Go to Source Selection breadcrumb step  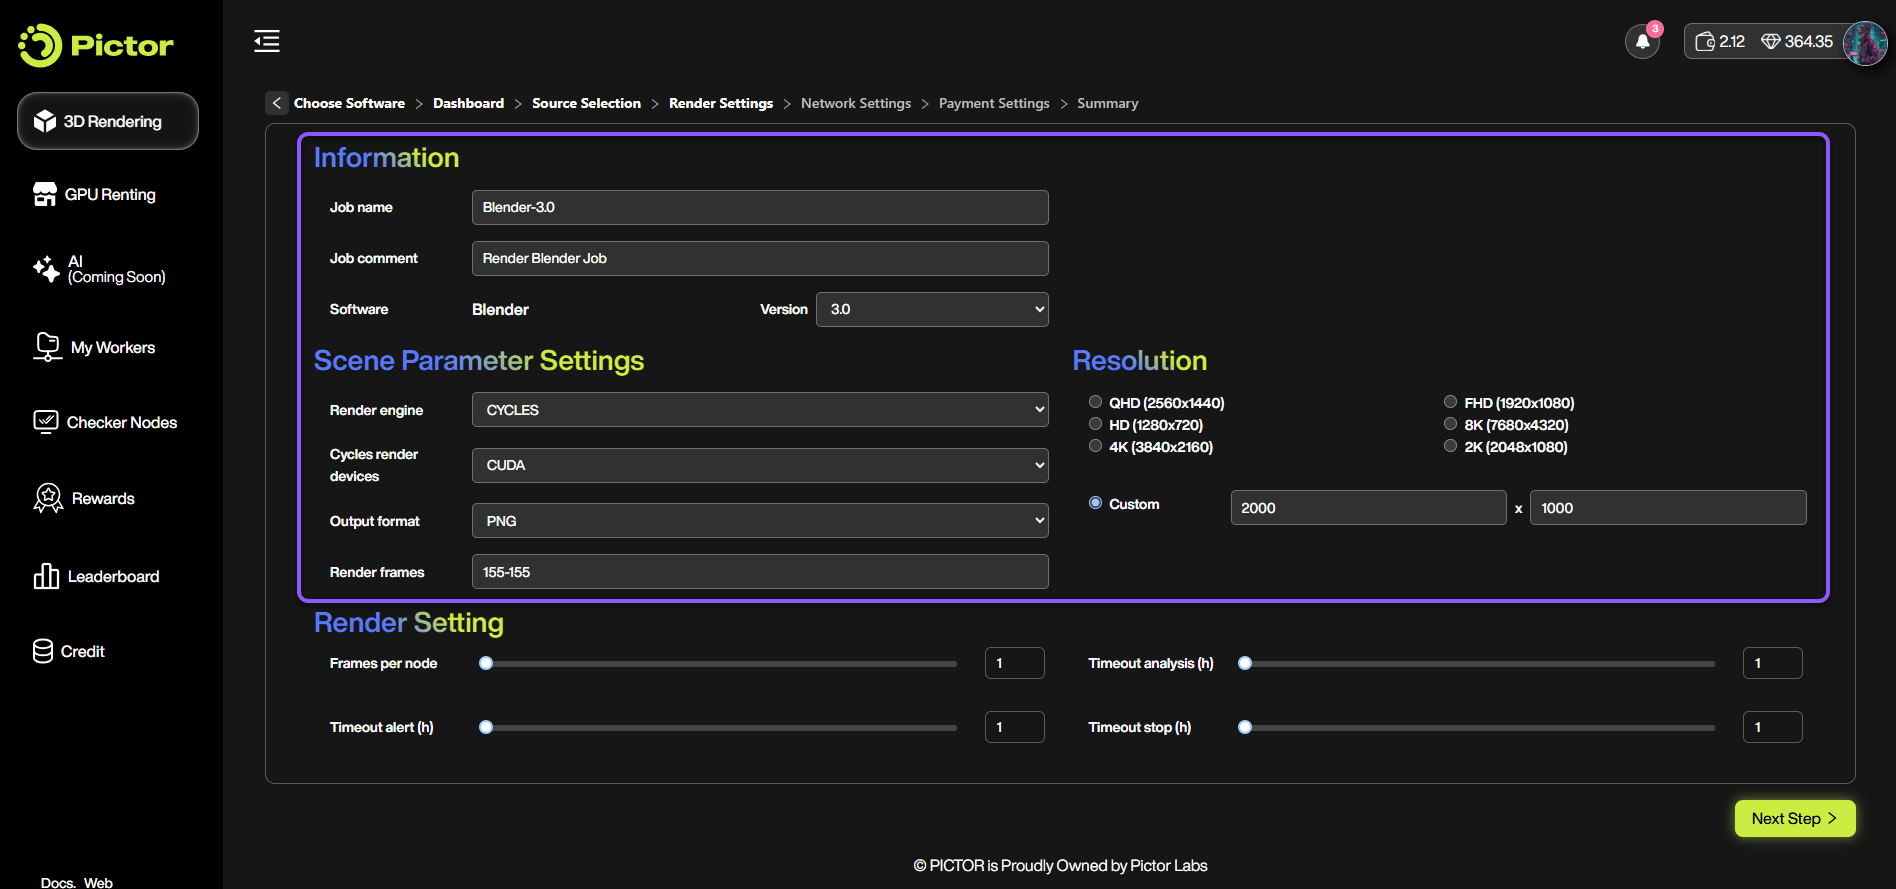point(586,103)
